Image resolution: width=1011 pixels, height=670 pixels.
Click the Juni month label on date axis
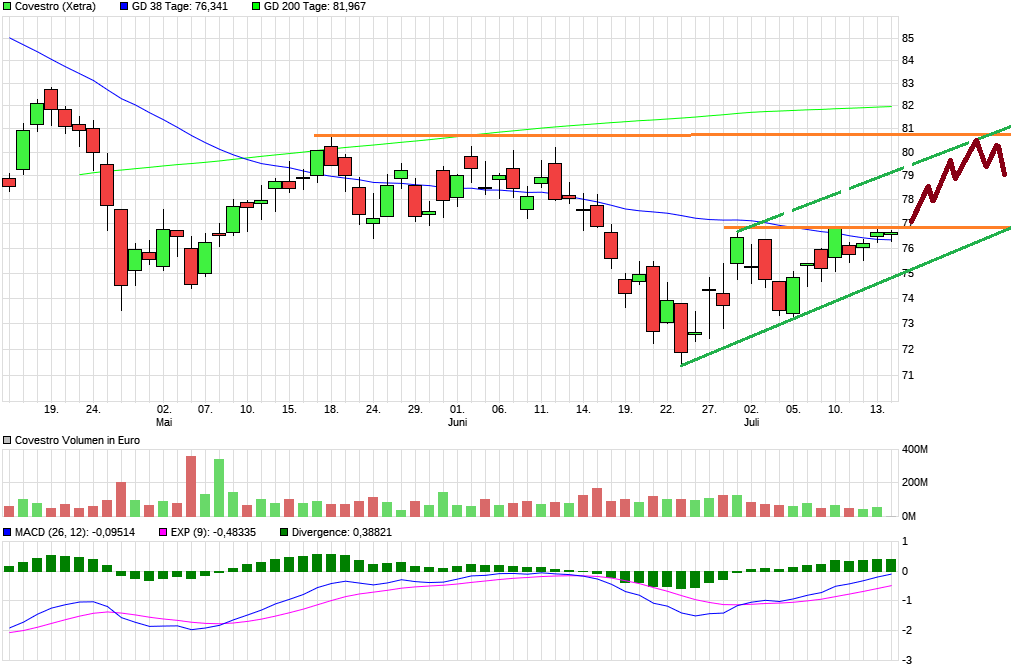[x=457, y=423]
